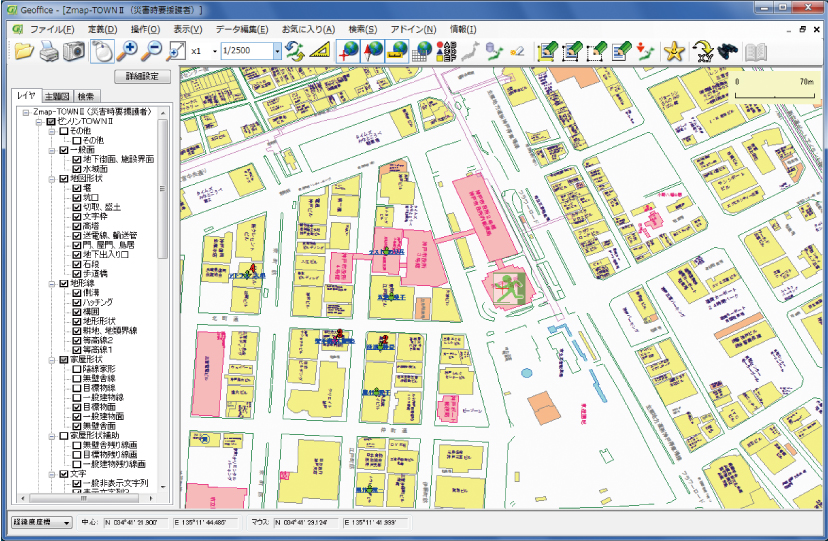Open the 1/2500 scale dropdown
828x541 pixels.
click(x=277, y=51)
